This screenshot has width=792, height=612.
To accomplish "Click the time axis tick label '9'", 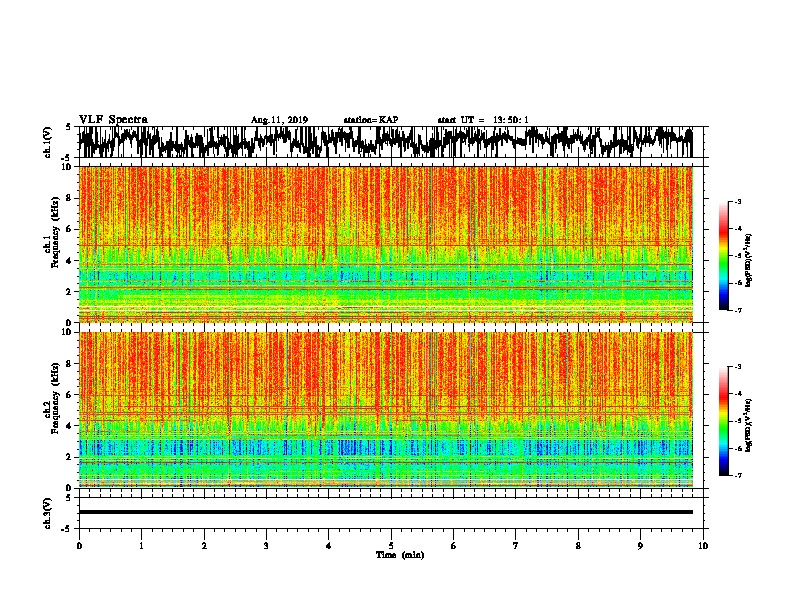I will tap(640, 546).
